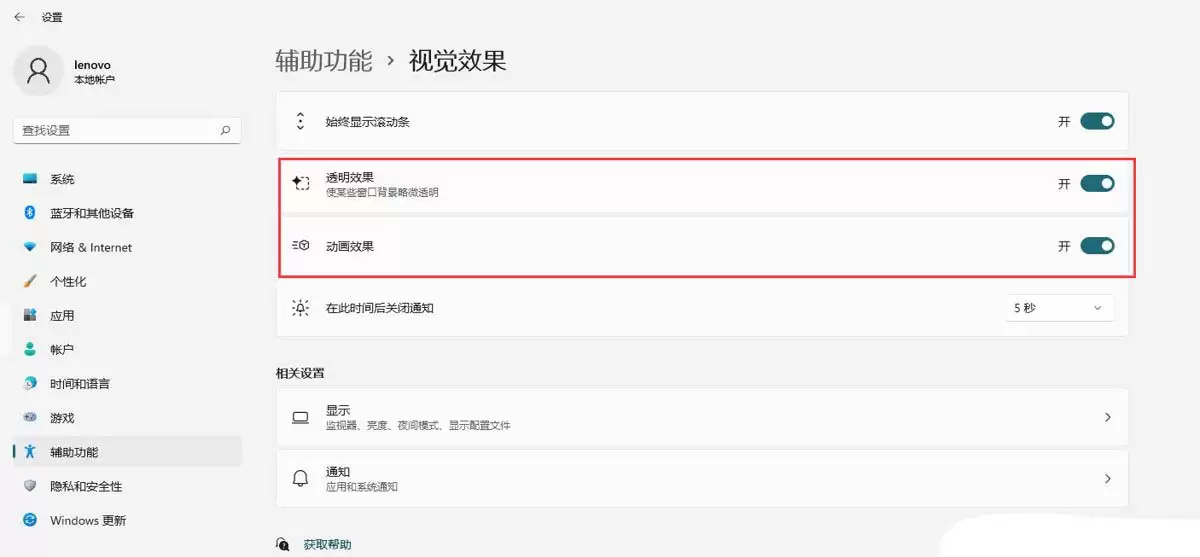This screenshot has height=557, width=1200.
Task: Expand the 通知 settings chevron
Action: [1107, 479]
